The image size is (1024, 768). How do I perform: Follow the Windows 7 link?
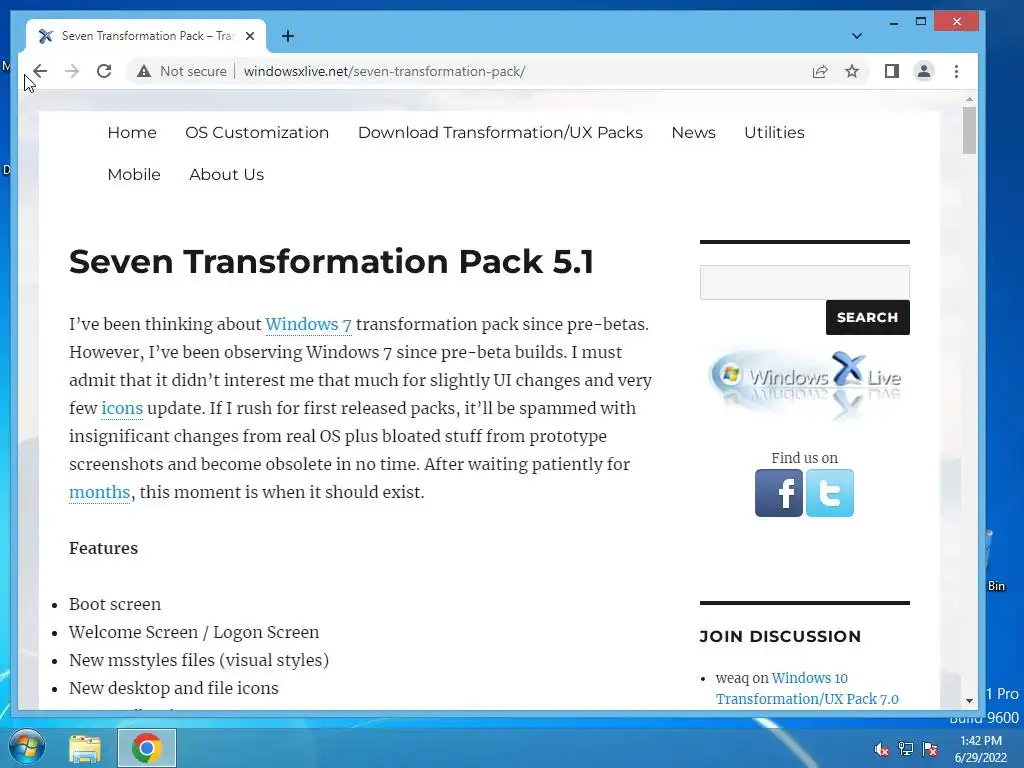point(308,325)
